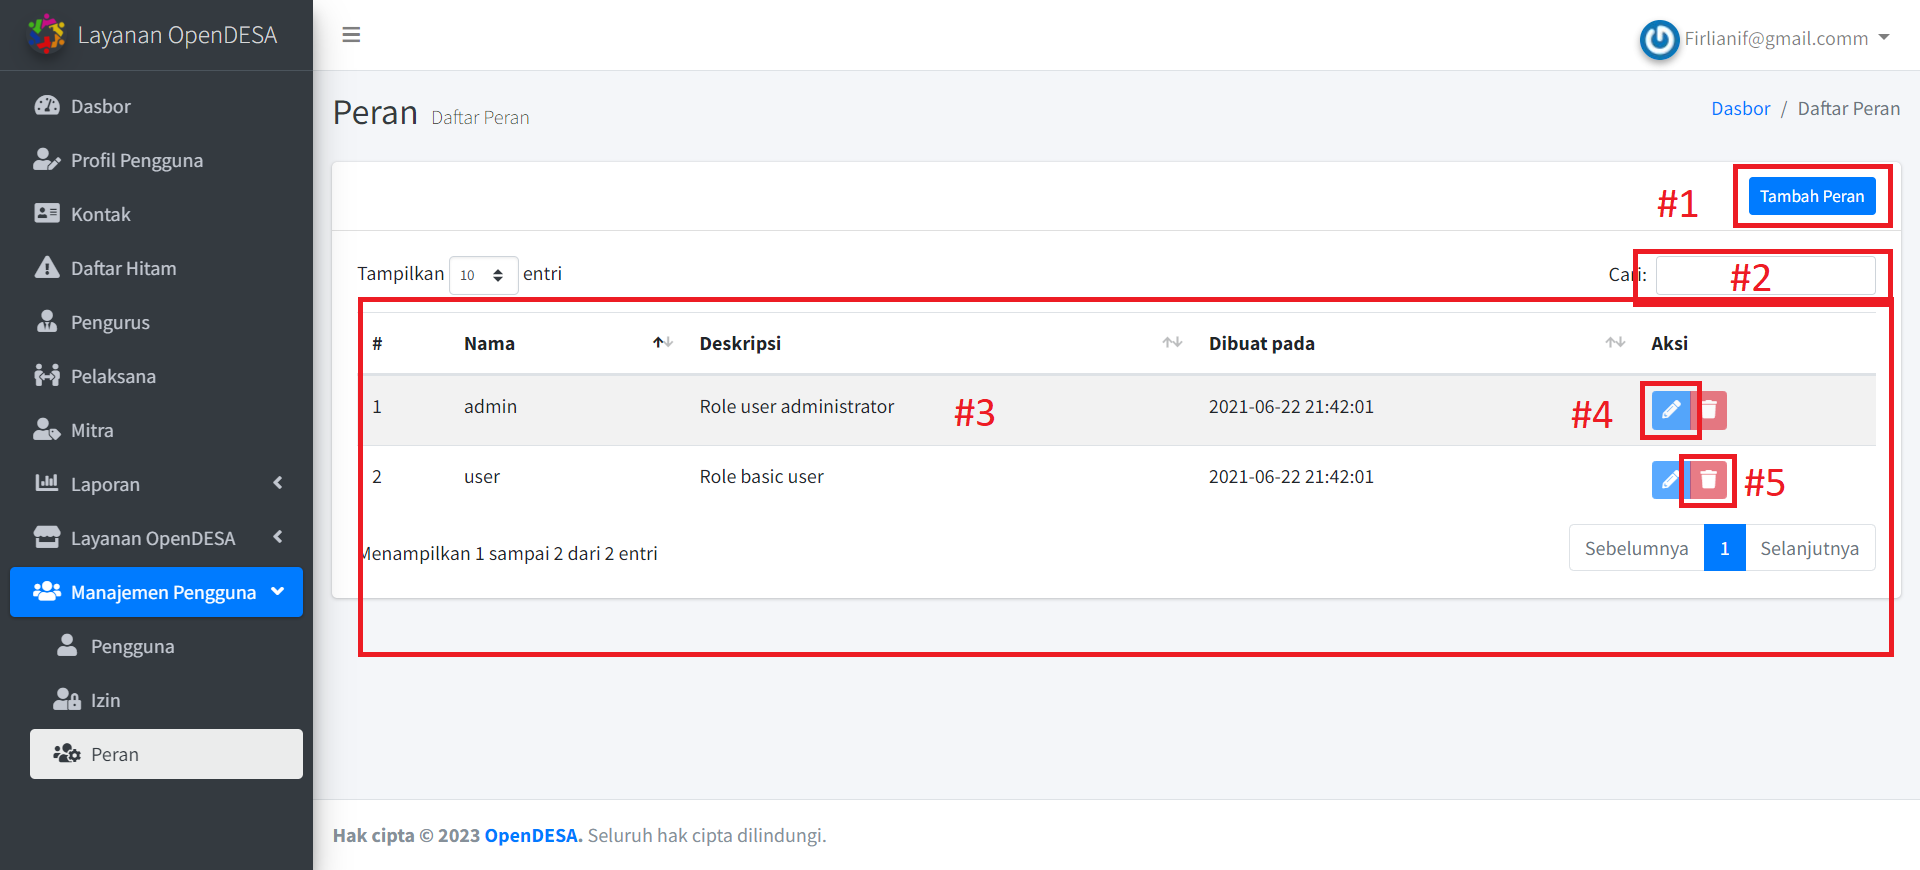Viewport: 1920px width, 870px height.
Task: Click the 'Menampilkan 1 sampai 2 dari 2 entri' text
Action: pyautogui.click(x=508, y=553)
